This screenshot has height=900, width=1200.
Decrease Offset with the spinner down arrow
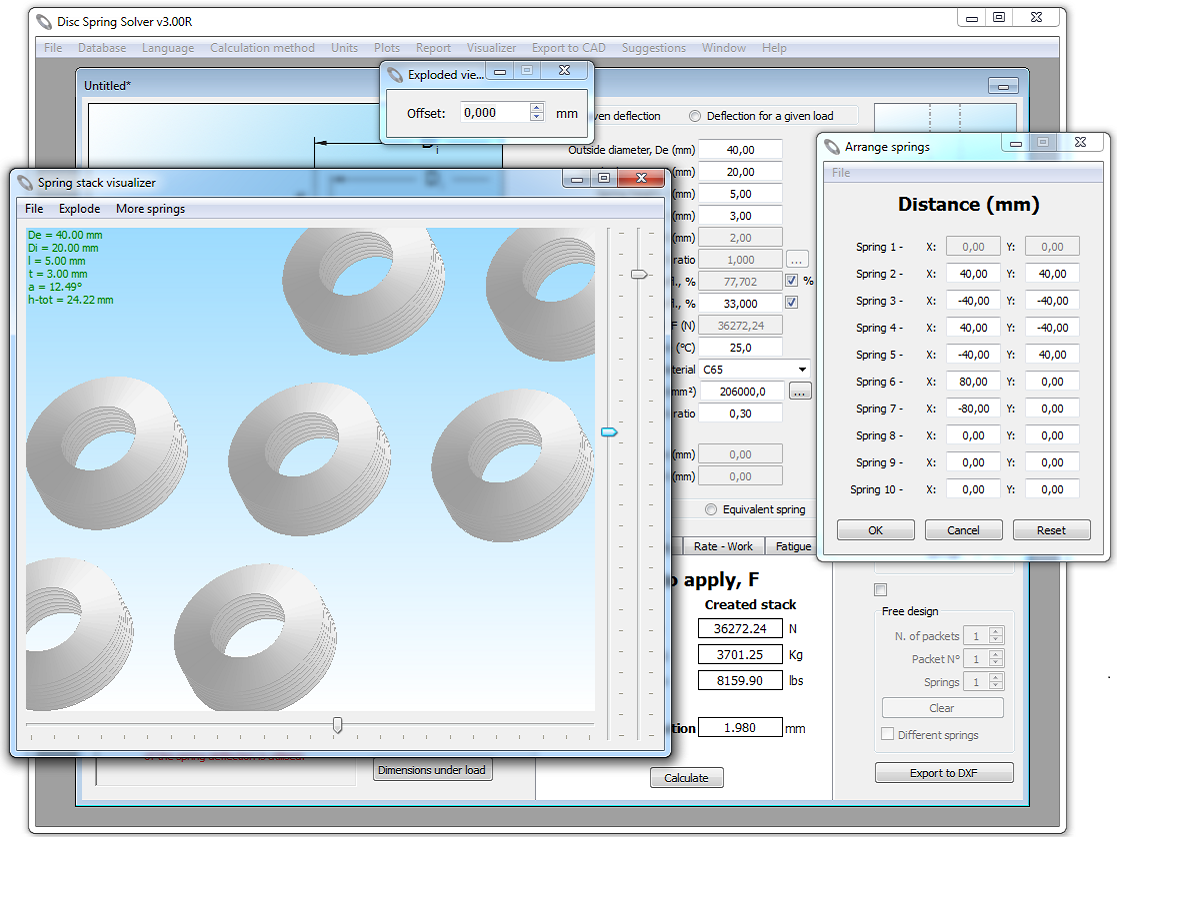point(537,117)
